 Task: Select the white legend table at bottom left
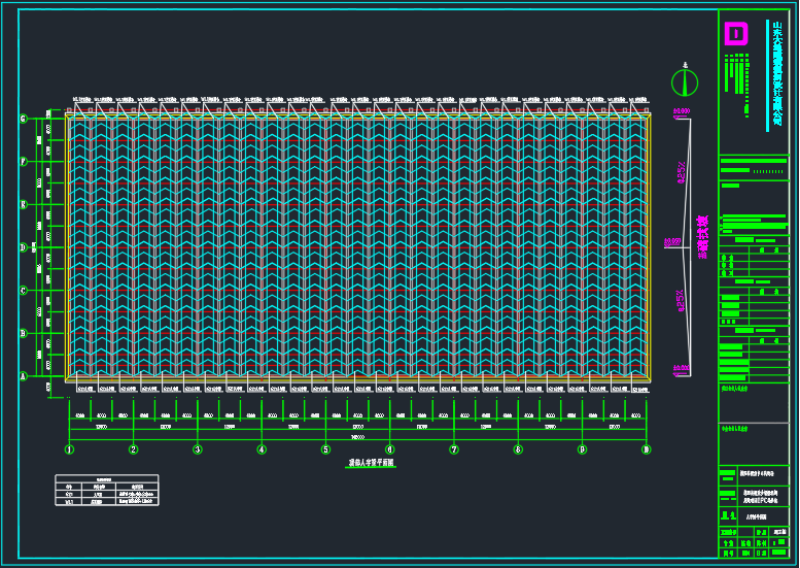tap(106, 490)
